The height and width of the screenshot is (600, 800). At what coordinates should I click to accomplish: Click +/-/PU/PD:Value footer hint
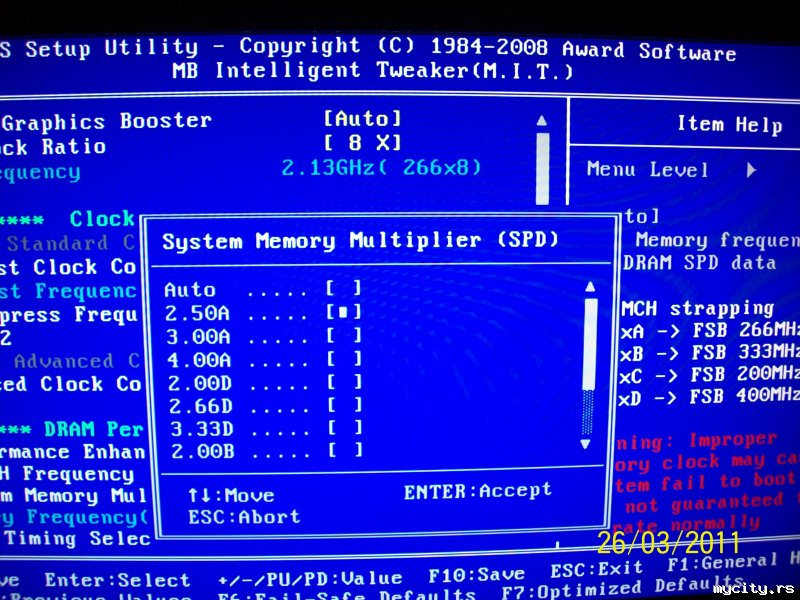pos(310,579)
